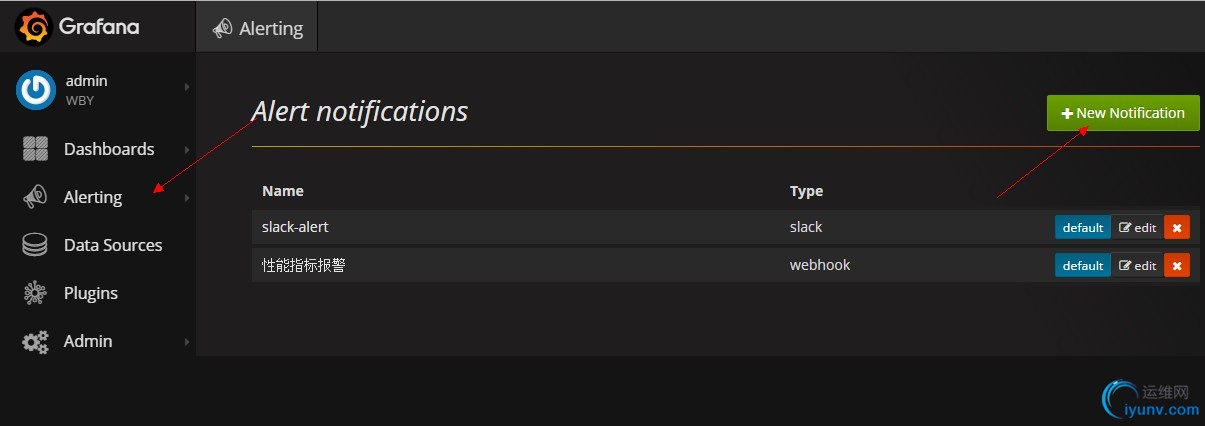Click the admin user avatar icon

point(36,89)
